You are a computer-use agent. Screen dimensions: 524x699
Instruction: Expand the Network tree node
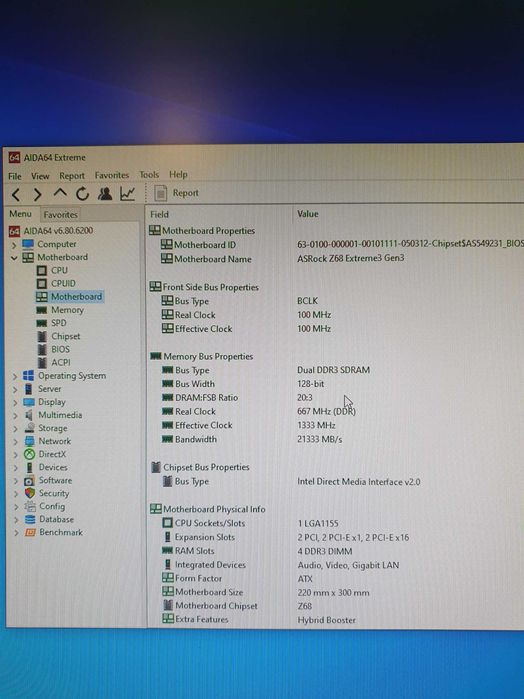[x=16, y=442]
